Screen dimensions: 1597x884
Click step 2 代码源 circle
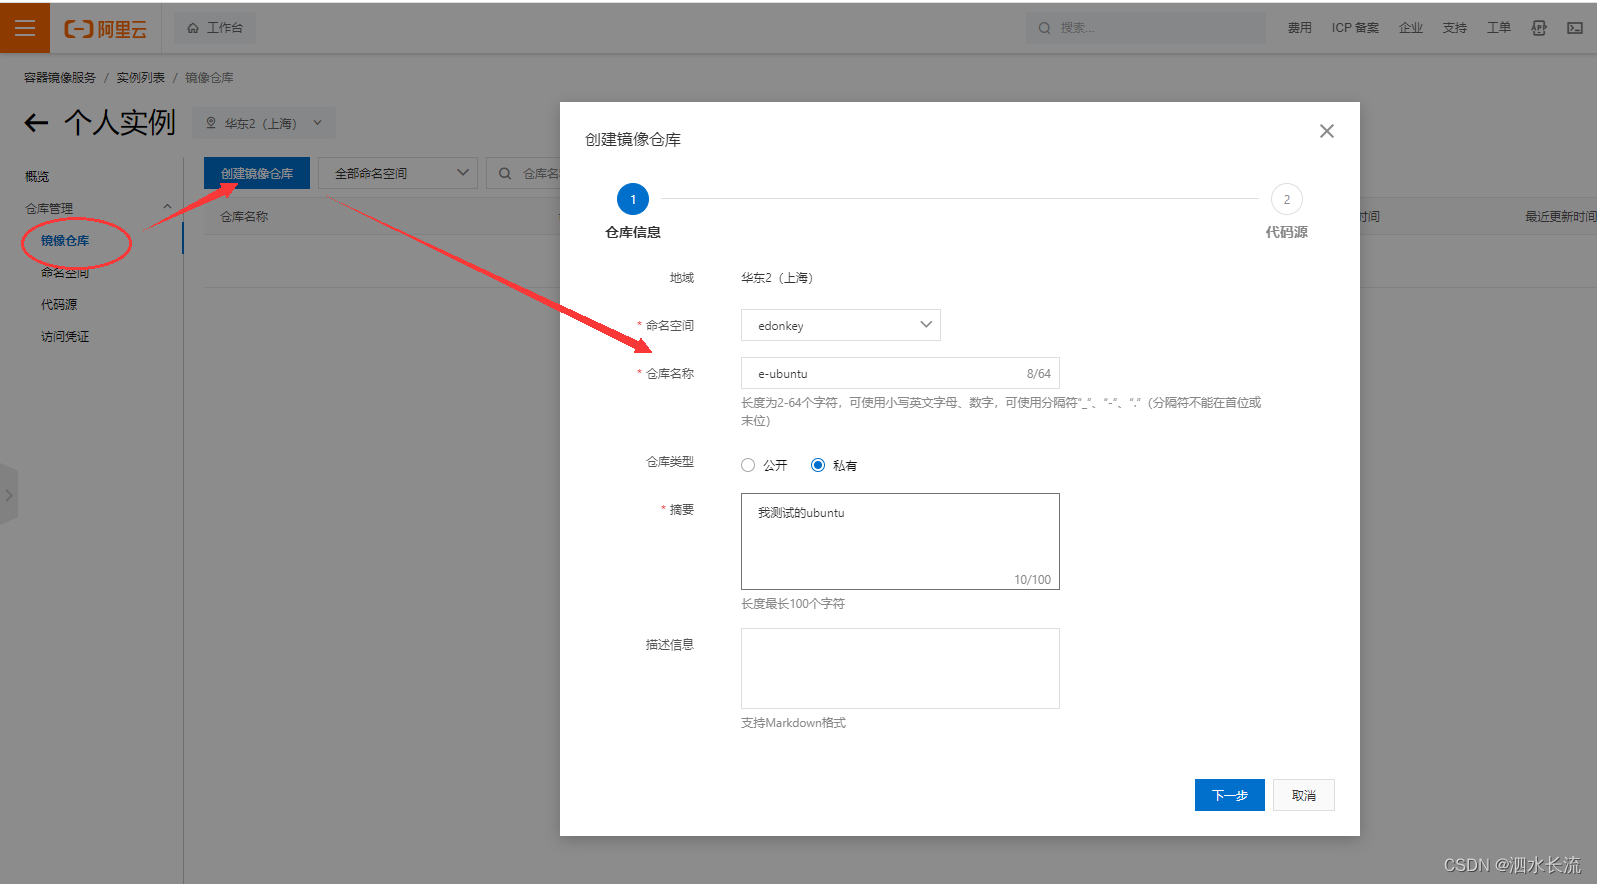click(1287, 199)
